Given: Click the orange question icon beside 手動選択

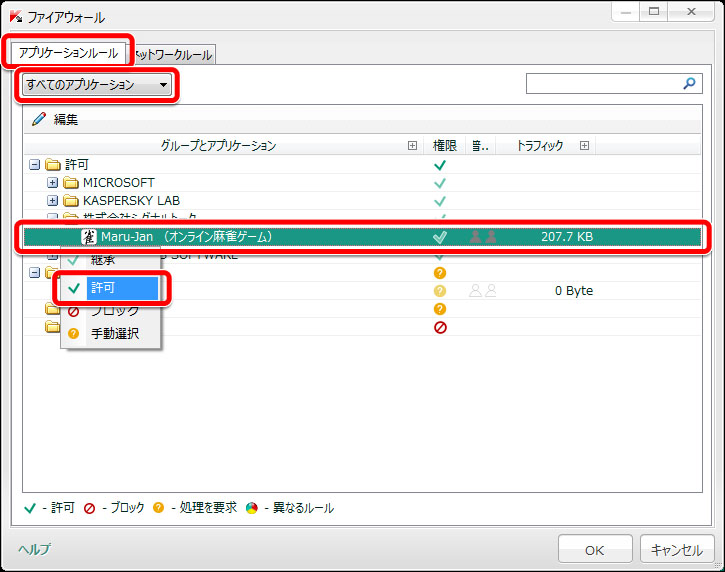Looking at the screenshot, I should tap(74, 333).
